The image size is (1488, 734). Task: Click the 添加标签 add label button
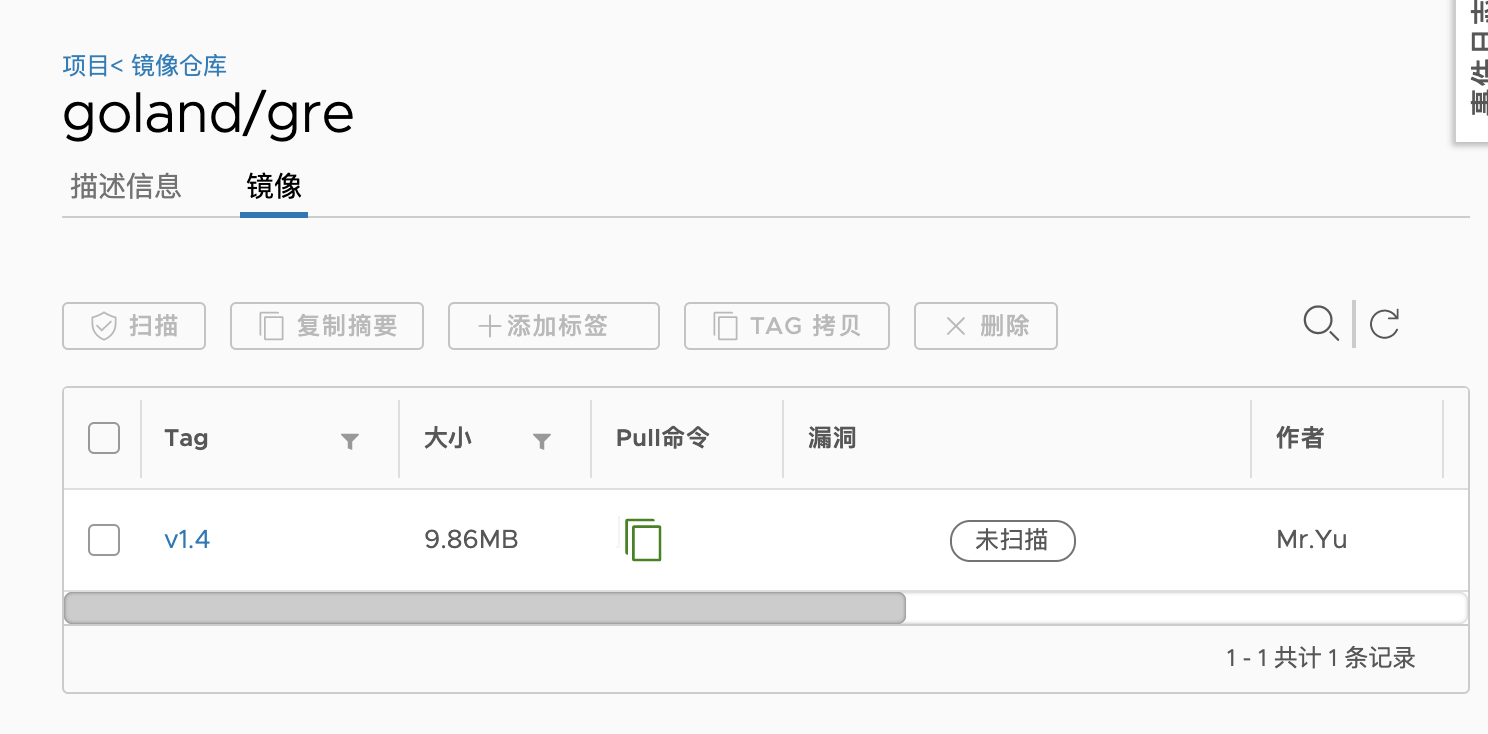pos(553,325)
